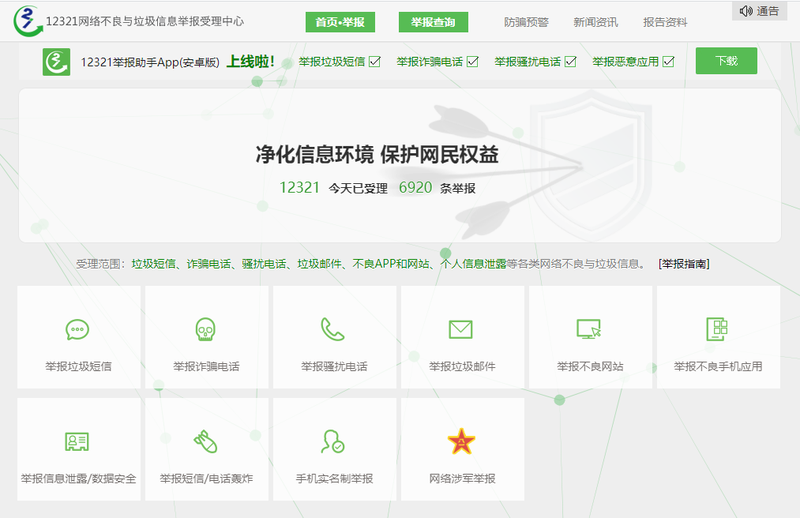Open the 通告 announcement label
800x518 pixels.
pos(768,11)
